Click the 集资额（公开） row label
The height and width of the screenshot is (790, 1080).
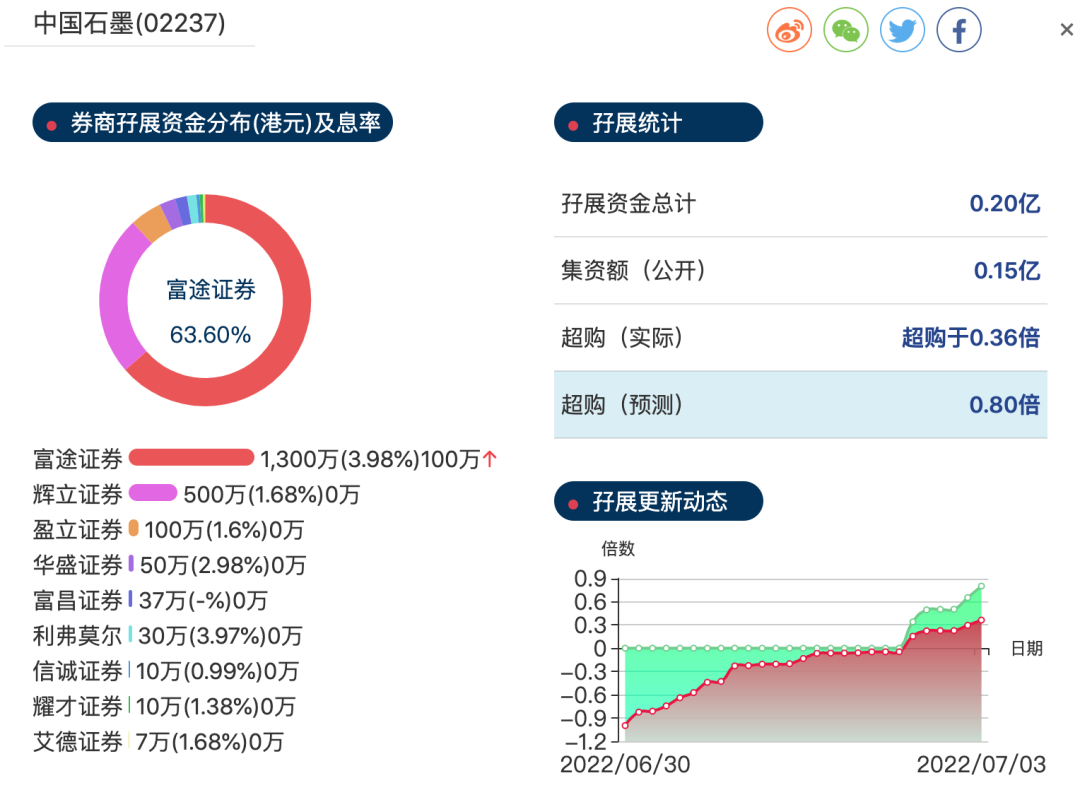tap(634, 270)
